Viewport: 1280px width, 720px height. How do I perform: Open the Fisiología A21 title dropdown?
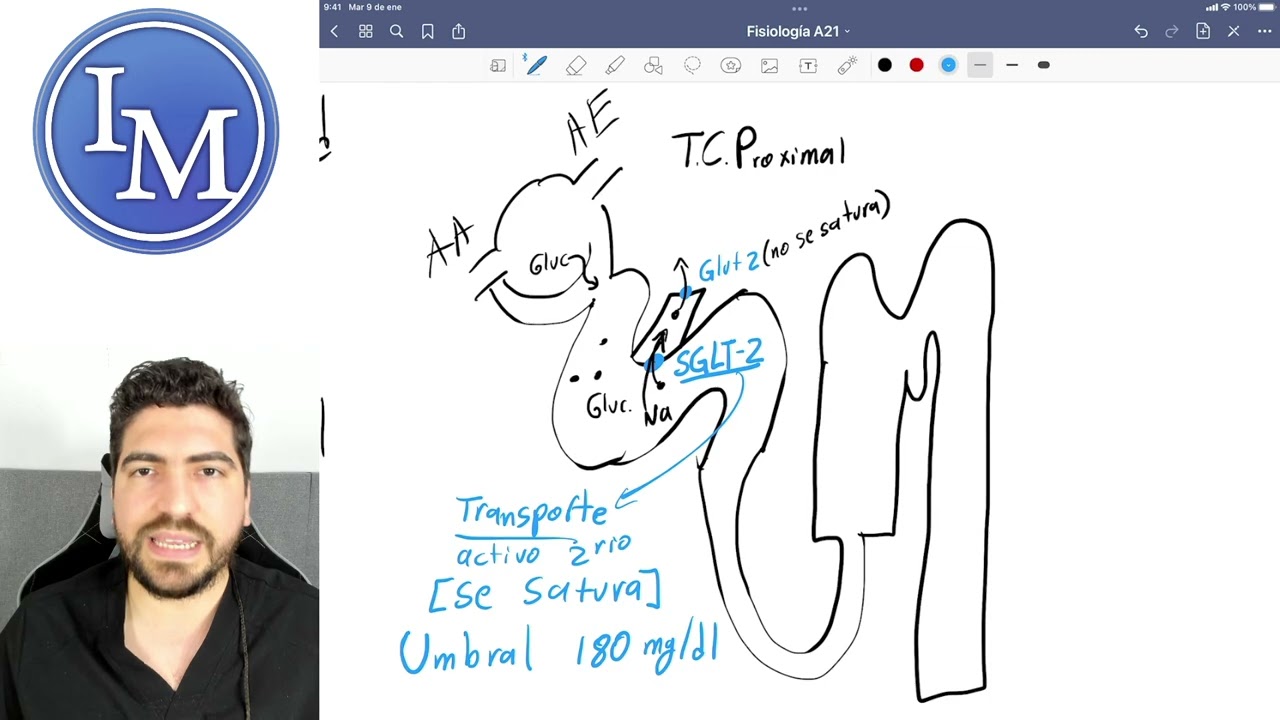point(798,32)
